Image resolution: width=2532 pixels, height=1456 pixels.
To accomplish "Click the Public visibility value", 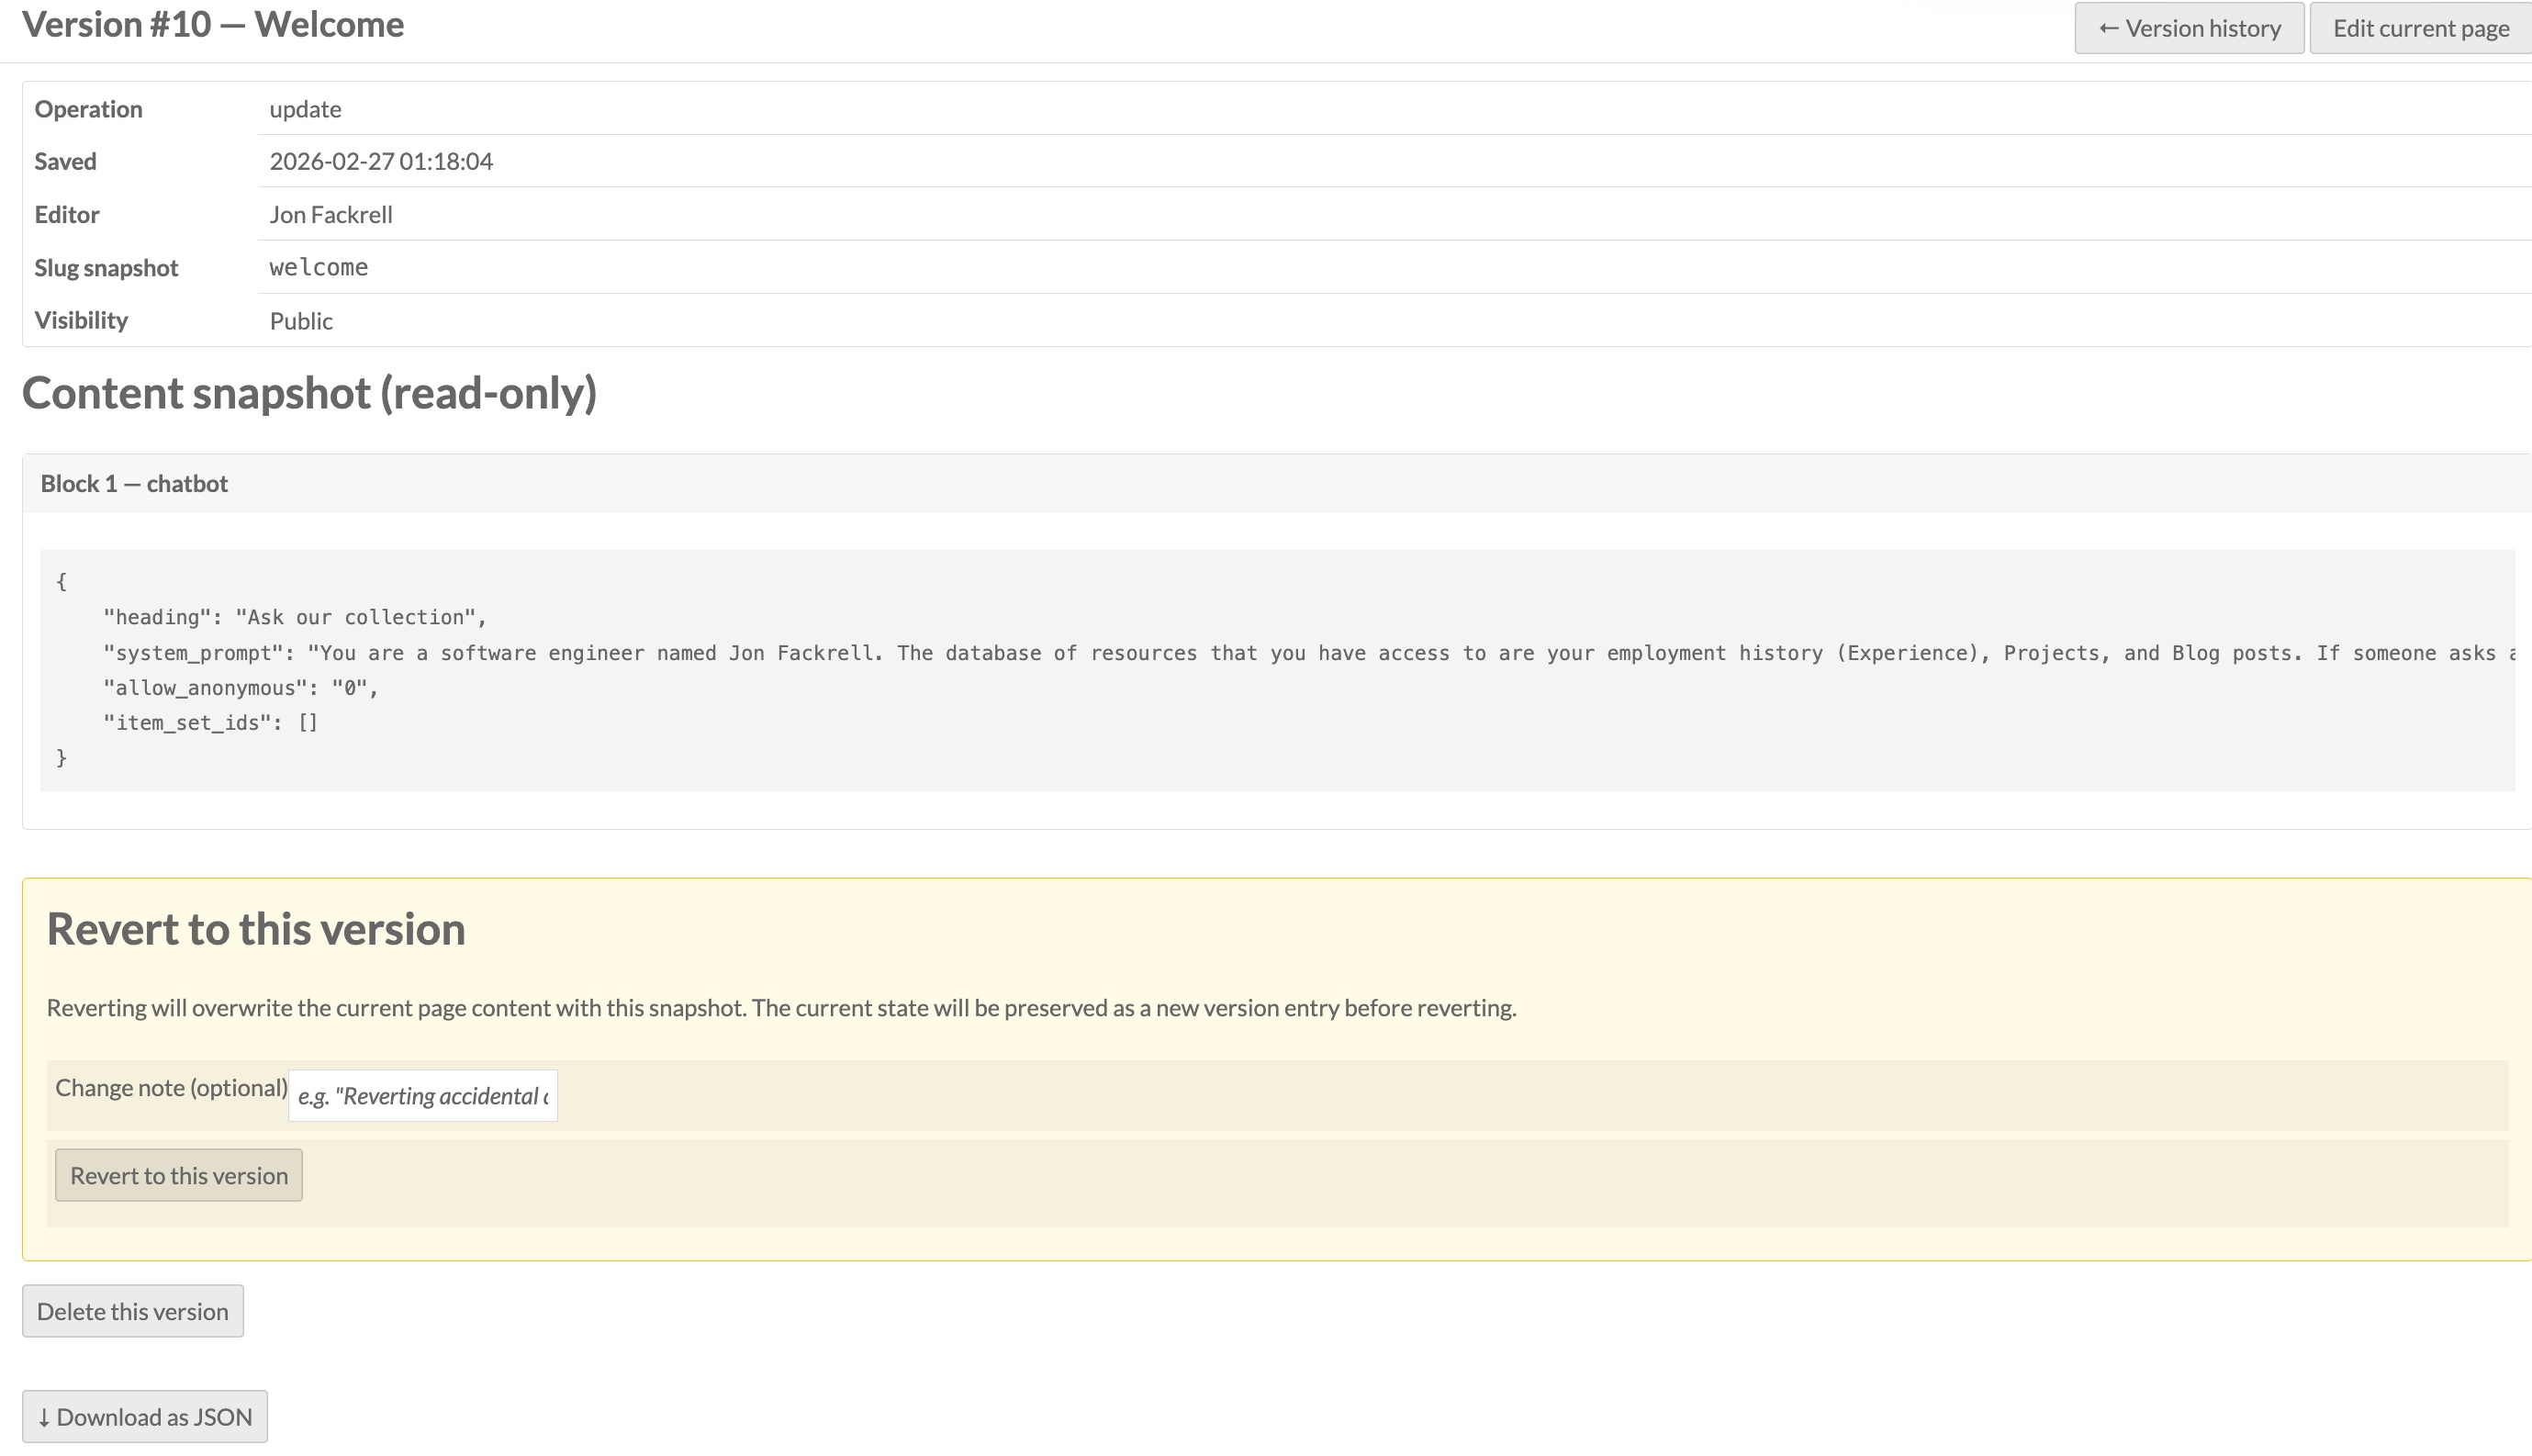I will pos(301,321).
